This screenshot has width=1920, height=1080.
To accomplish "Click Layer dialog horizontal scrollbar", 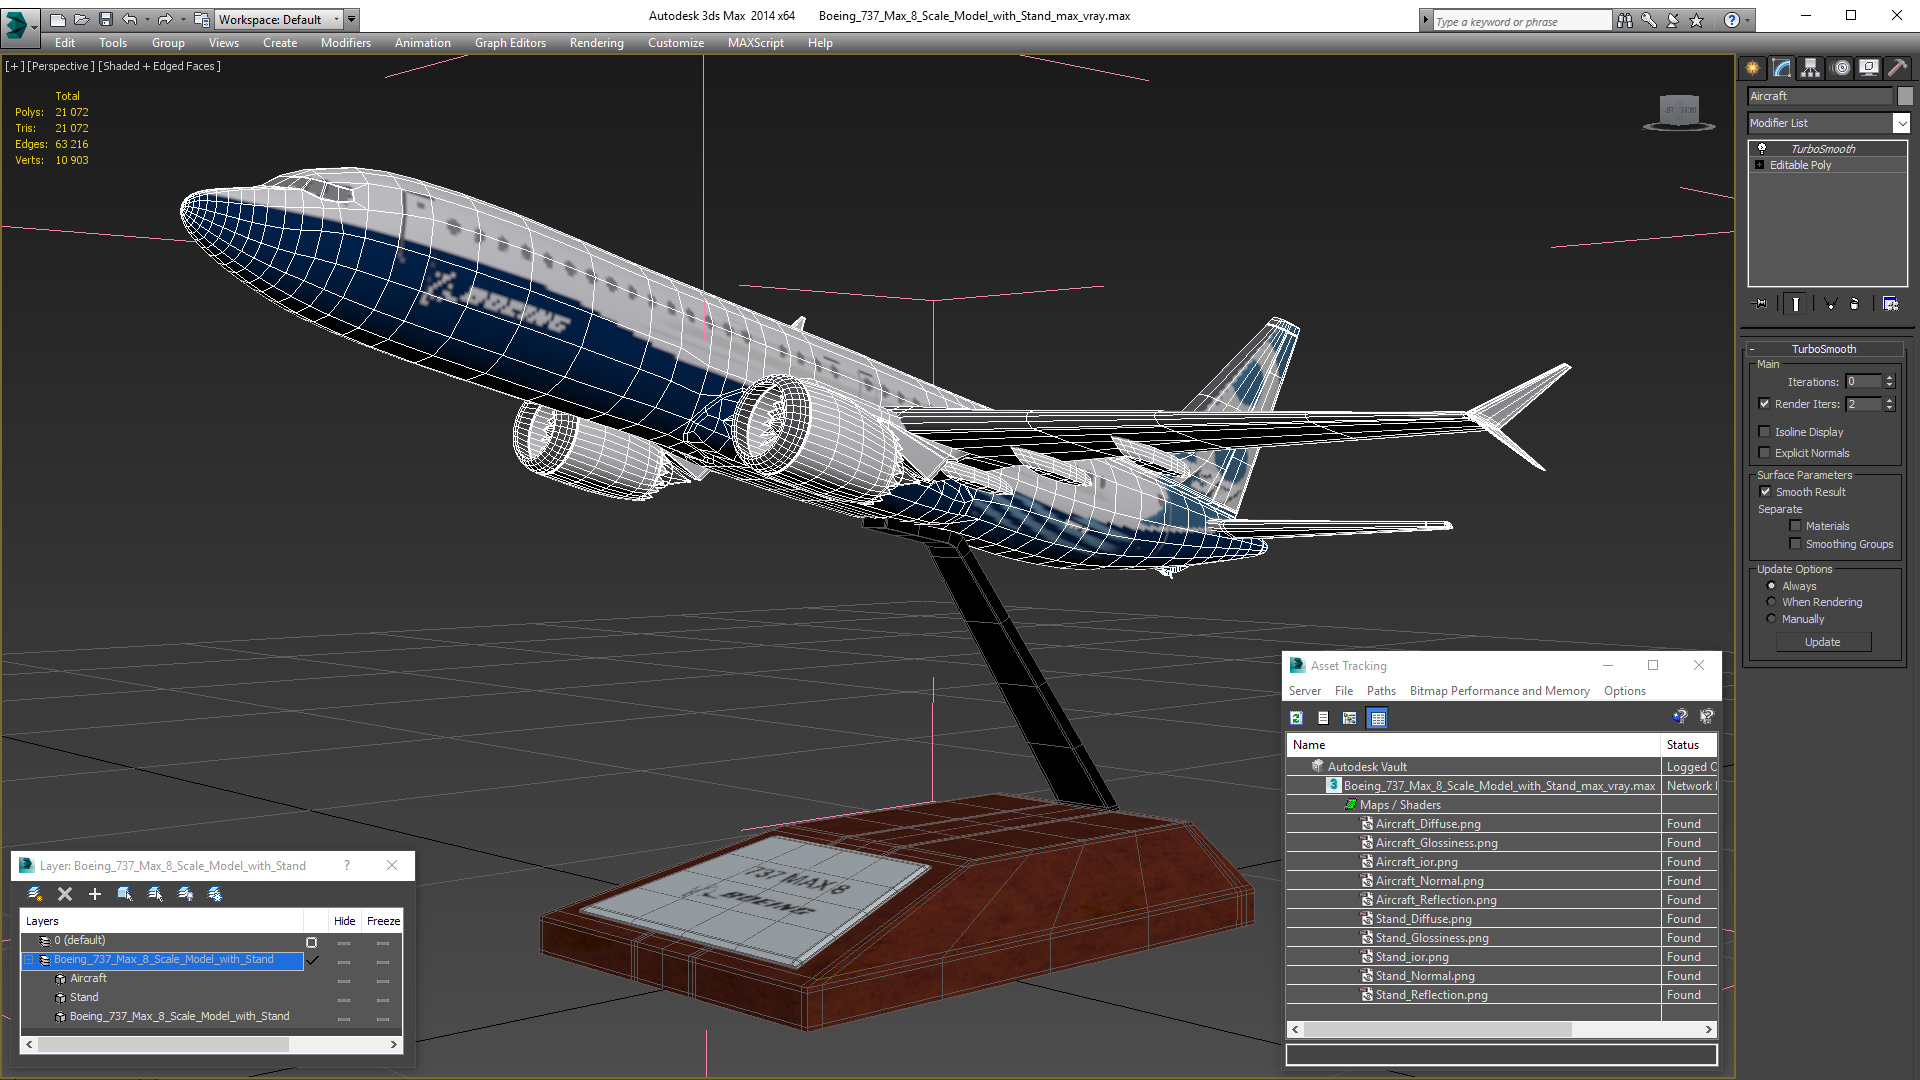I will [211, 1044].
